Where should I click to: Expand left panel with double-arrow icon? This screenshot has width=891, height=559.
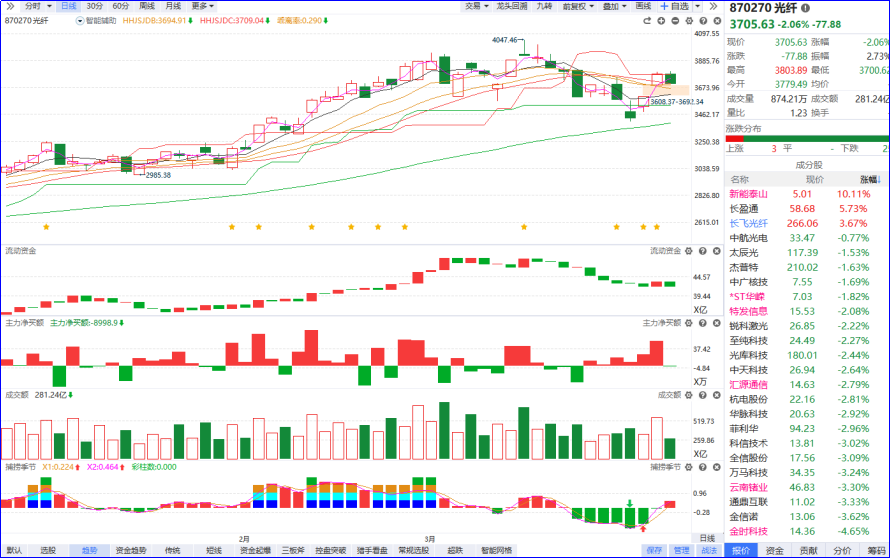click(x=10, y=6)
